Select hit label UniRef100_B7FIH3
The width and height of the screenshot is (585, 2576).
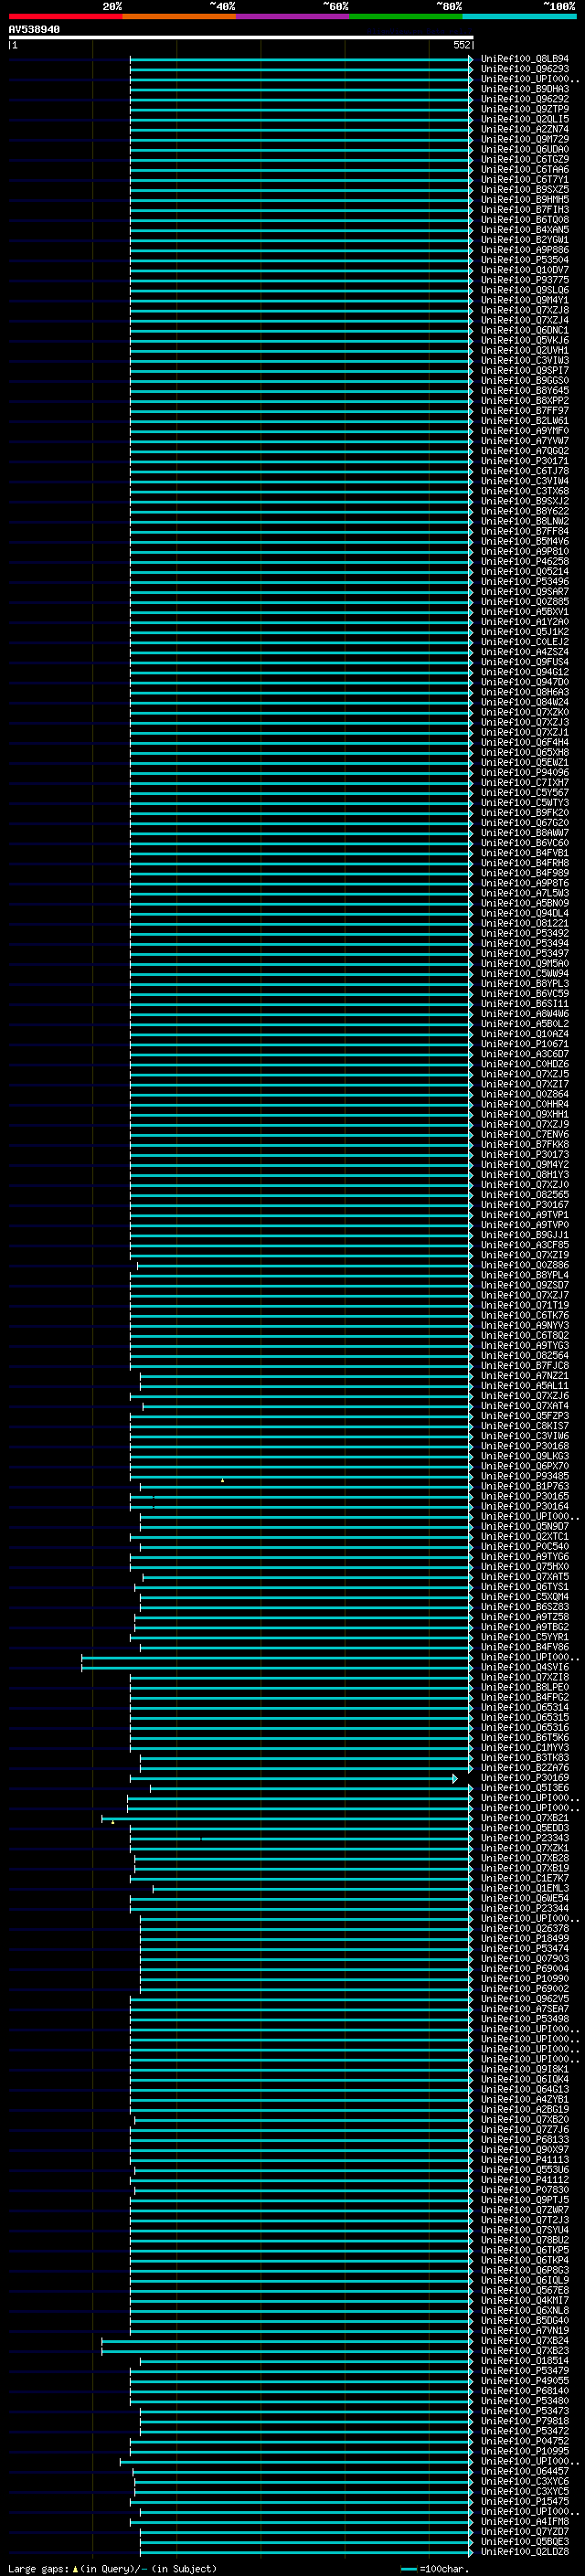[x=525, y=210]
